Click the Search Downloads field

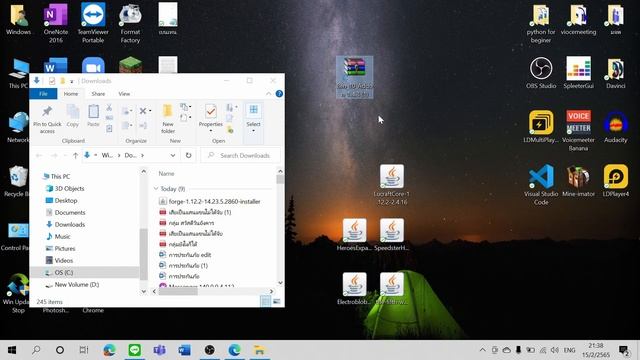[241, 156]
